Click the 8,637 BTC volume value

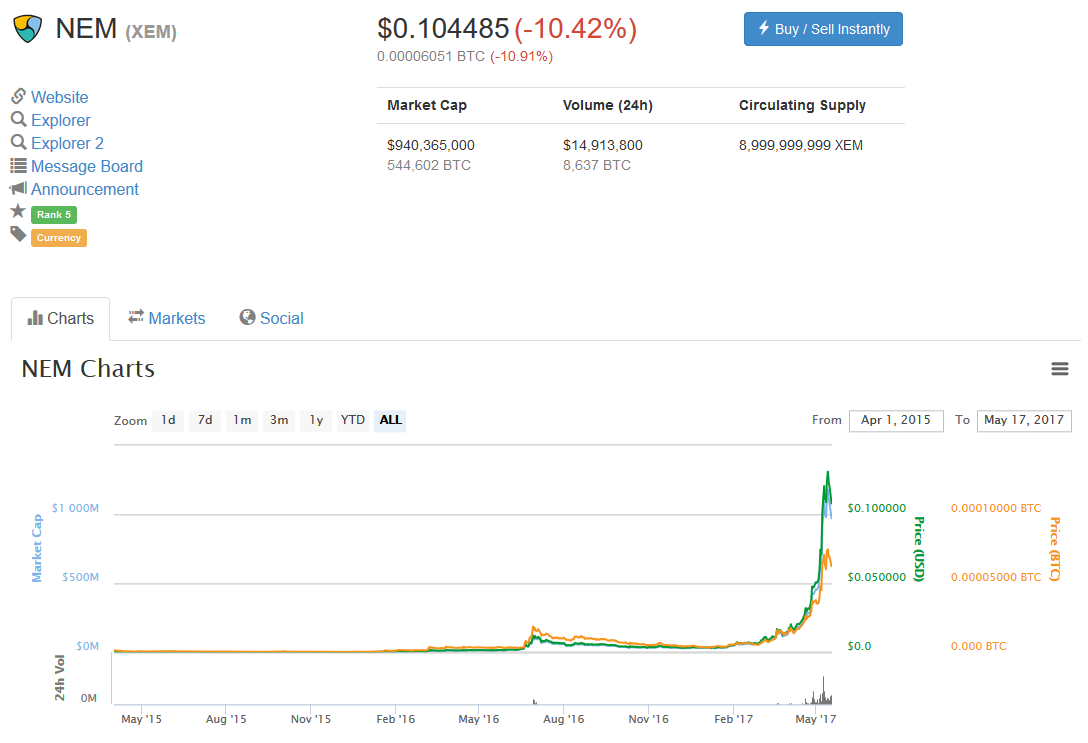point(597,165)
